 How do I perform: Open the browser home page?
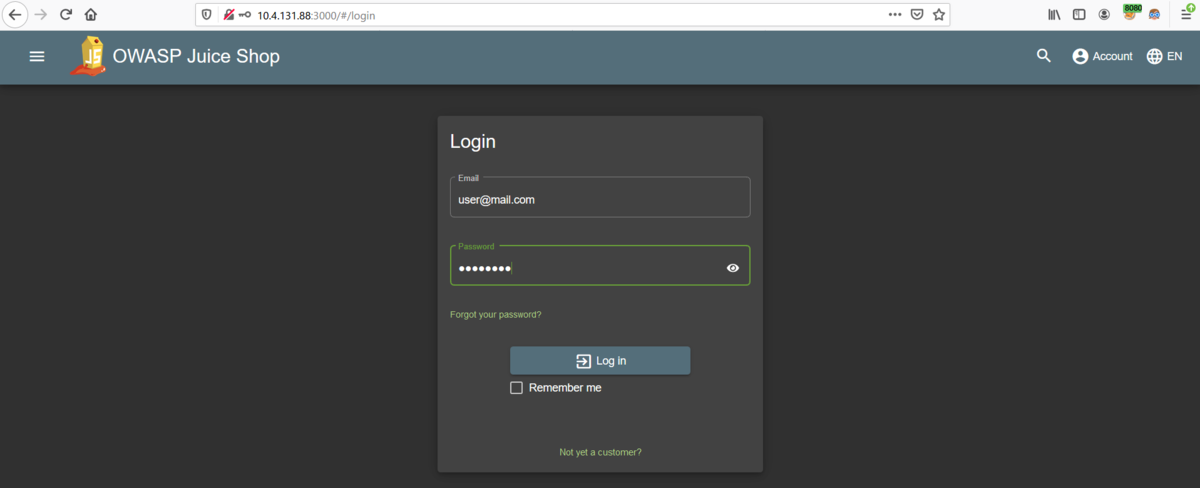tap(91, 15)
